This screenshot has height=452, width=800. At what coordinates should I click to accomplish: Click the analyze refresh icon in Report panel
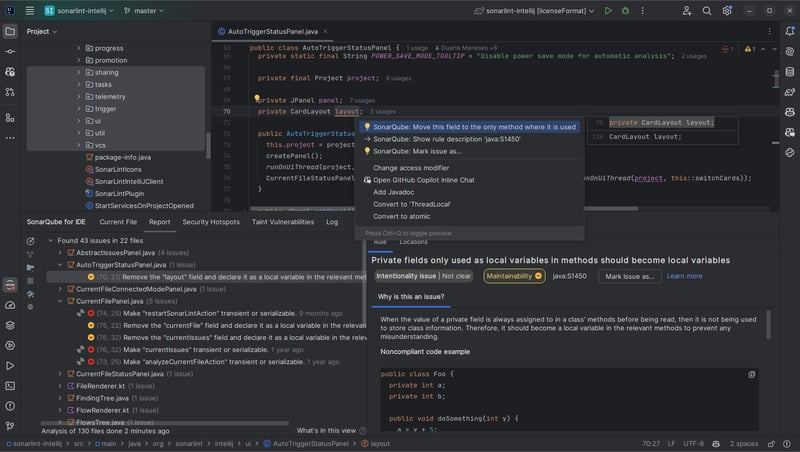pyautogui.click(x=30, y=241)
